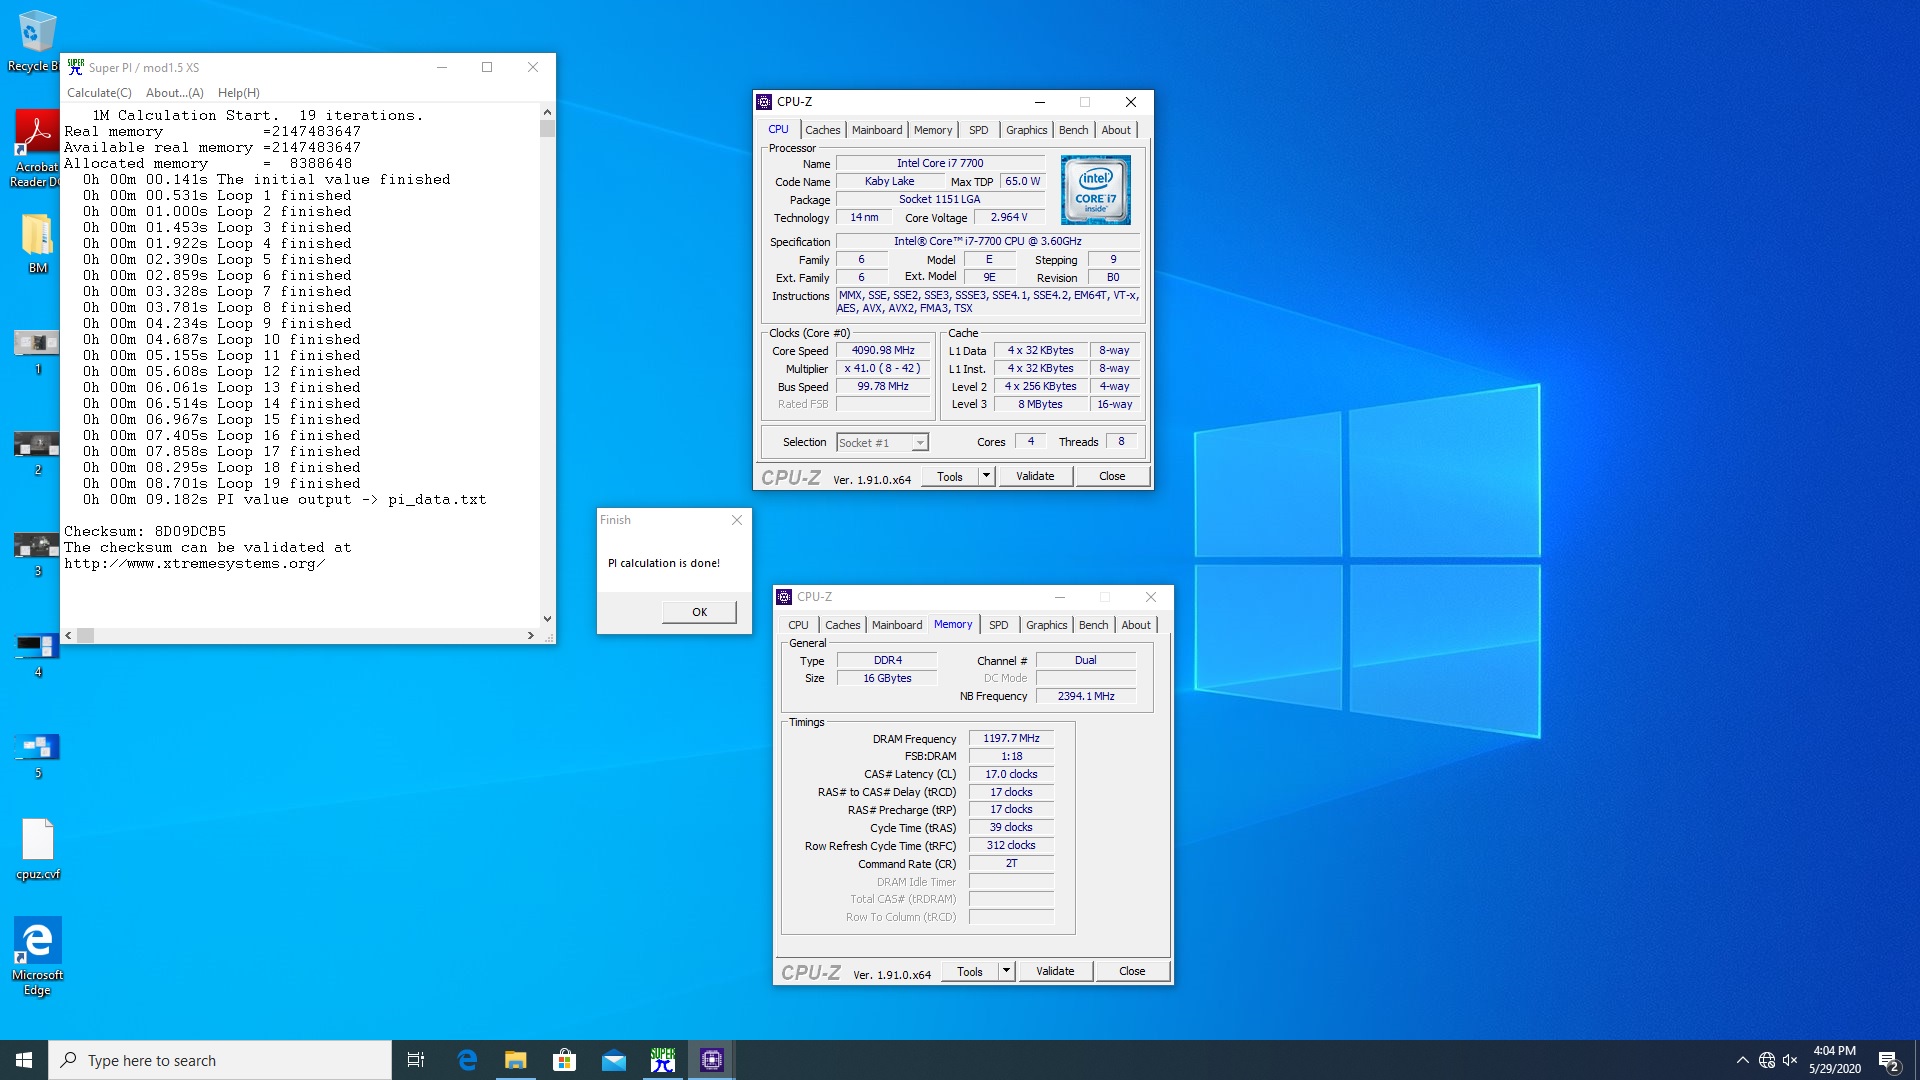Click the taskbar clock showing 4:04 PM
Viewport: 1920px width, 1080px height.
pos(1834,1060)
